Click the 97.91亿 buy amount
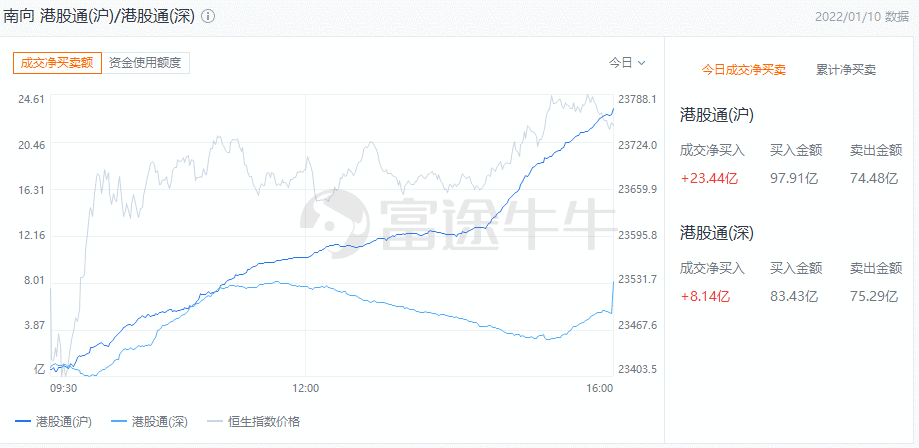 tap(794, 179)
